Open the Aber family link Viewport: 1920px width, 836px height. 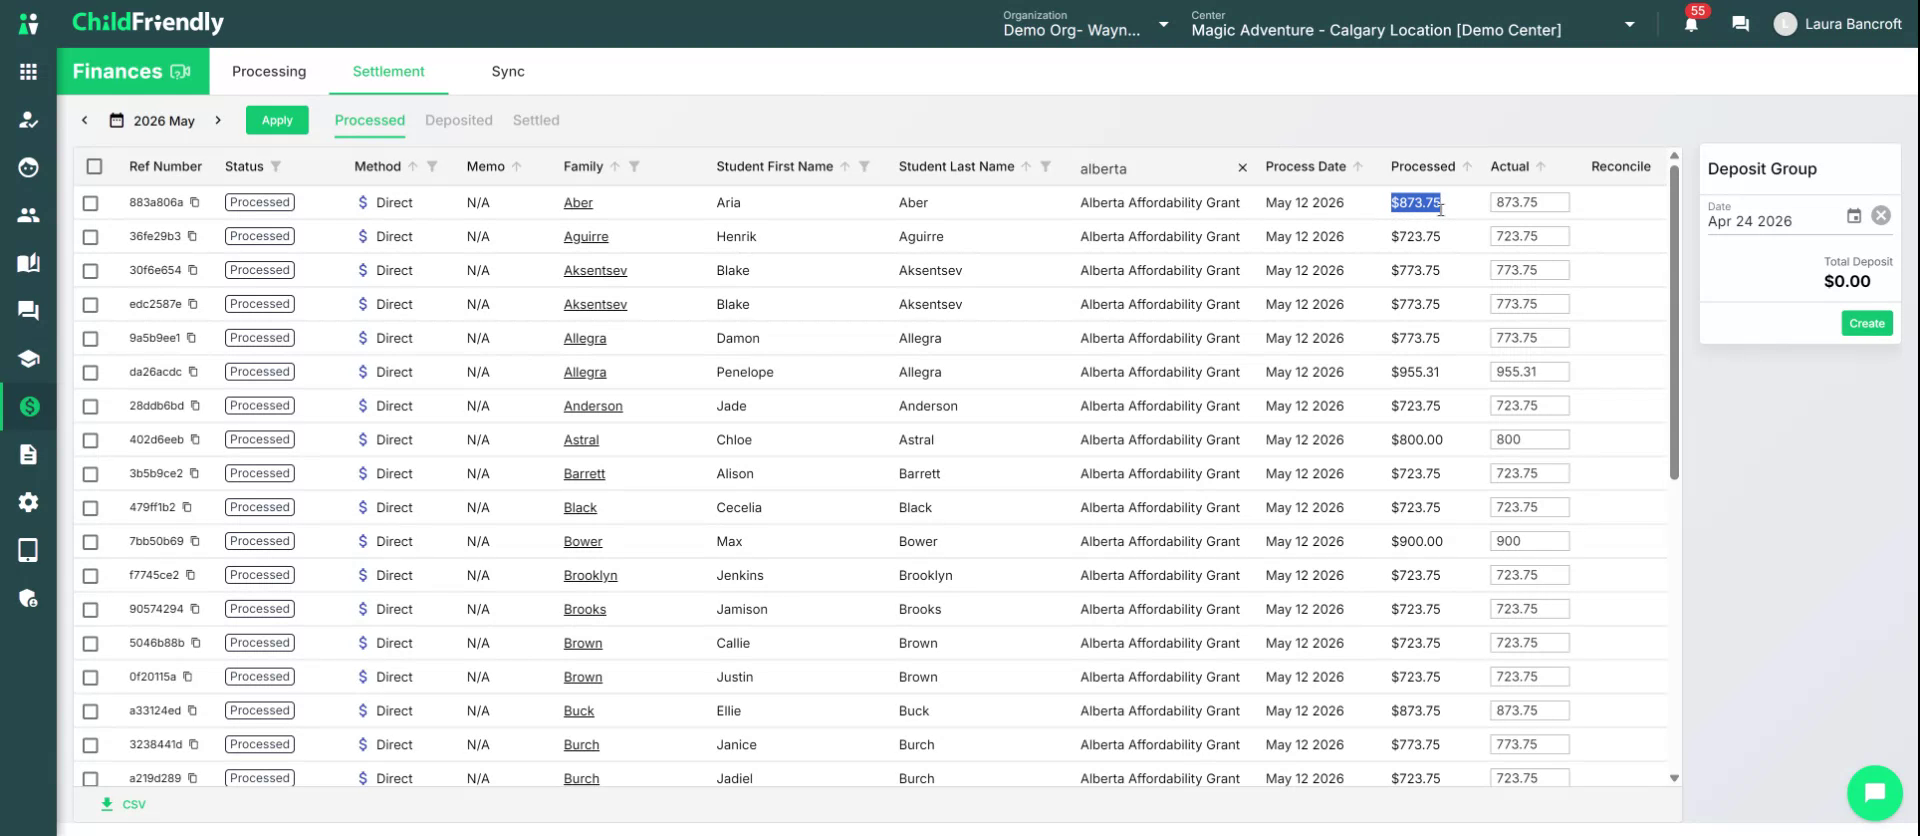click(x=578, y=203)
